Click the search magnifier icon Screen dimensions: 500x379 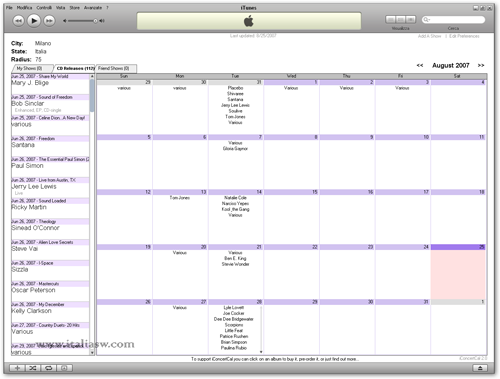coord(426,20)
